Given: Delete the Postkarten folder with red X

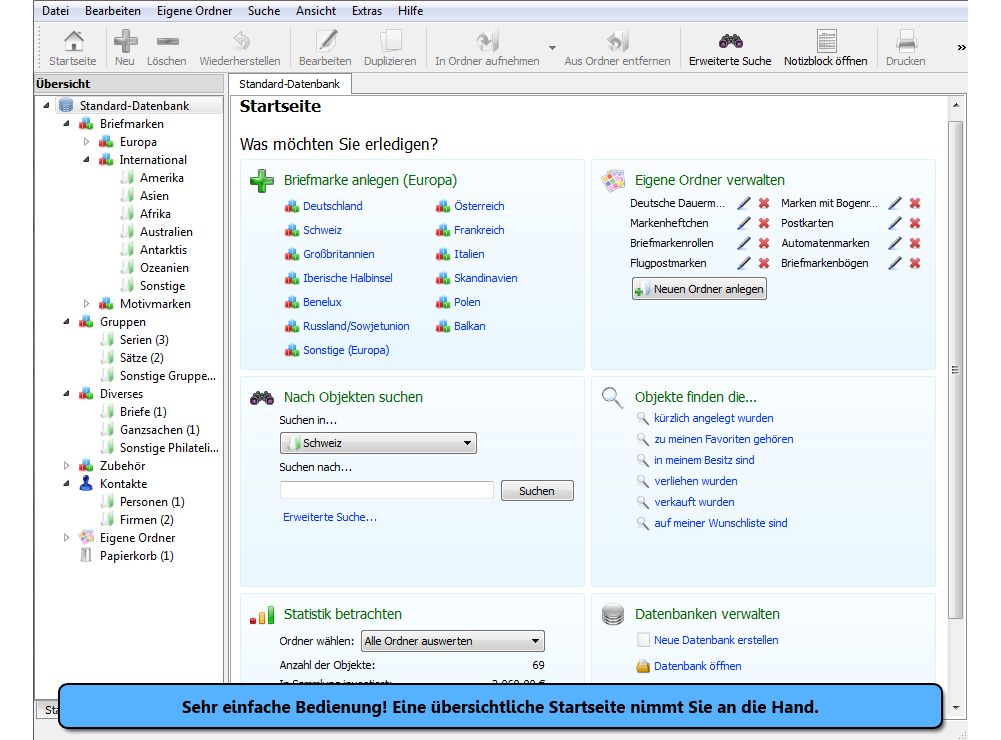Looking at the screenshot, I should pos(915,223).
